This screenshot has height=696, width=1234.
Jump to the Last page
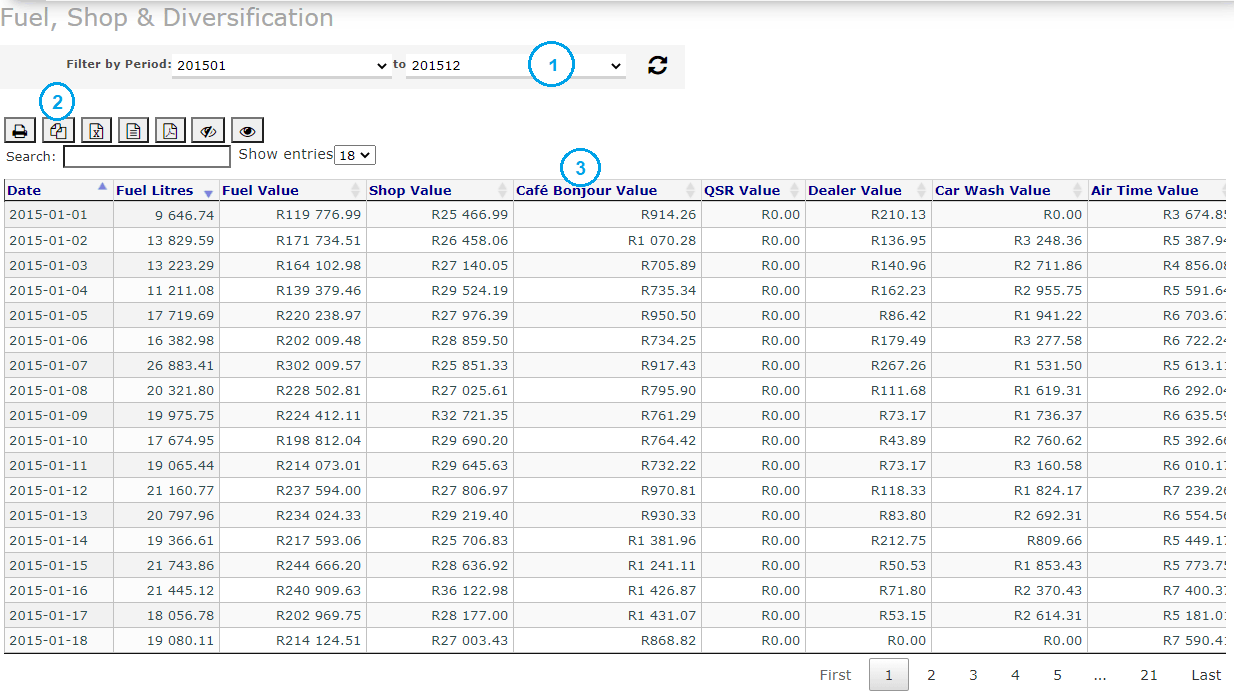tap(1206, 675)
